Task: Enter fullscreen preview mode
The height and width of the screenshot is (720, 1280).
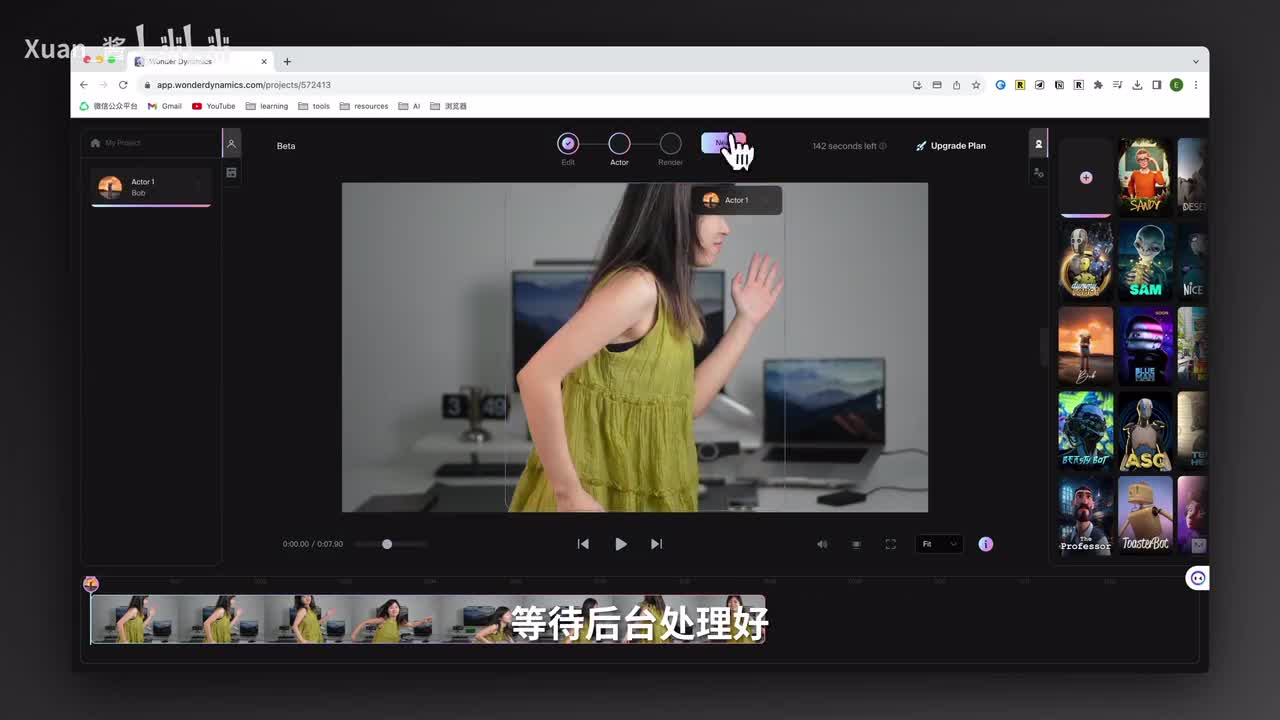Action: (890, 544)
